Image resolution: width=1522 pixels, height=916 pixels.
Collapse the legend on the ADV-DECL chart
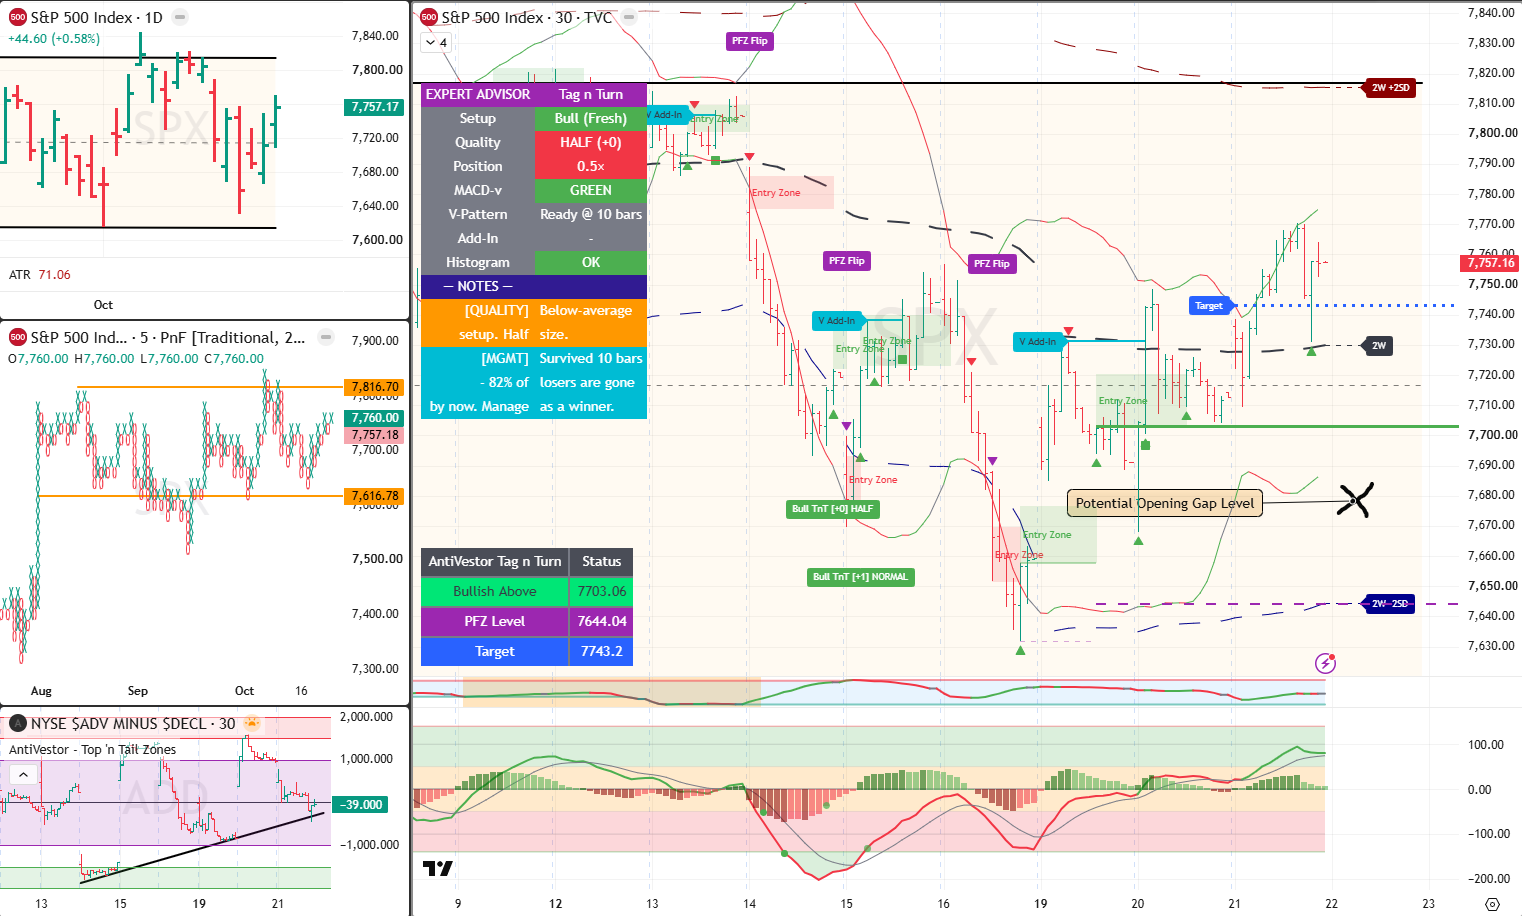click(x=23, y=774)
